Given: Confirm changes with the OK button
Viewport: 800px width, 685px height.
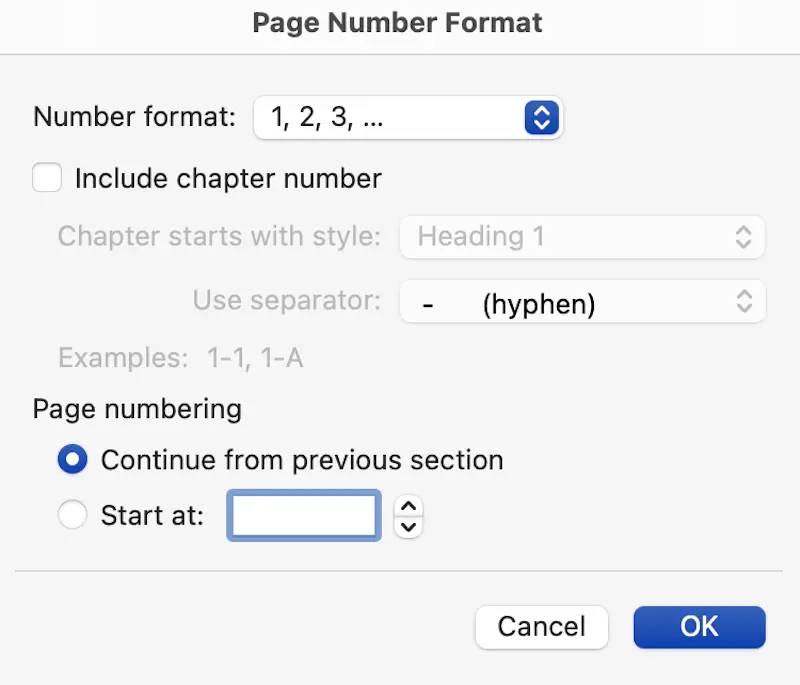Looking at the screenshot, I should coord(699,627).
